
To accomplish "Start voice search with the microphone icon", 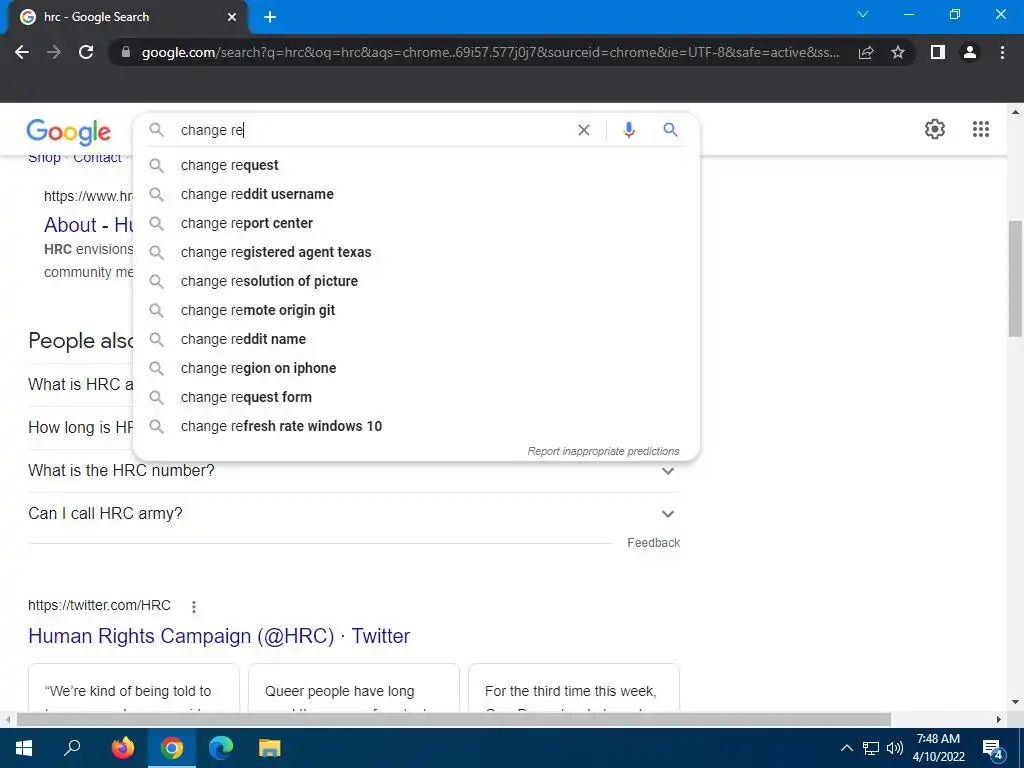I will point(629,130).
